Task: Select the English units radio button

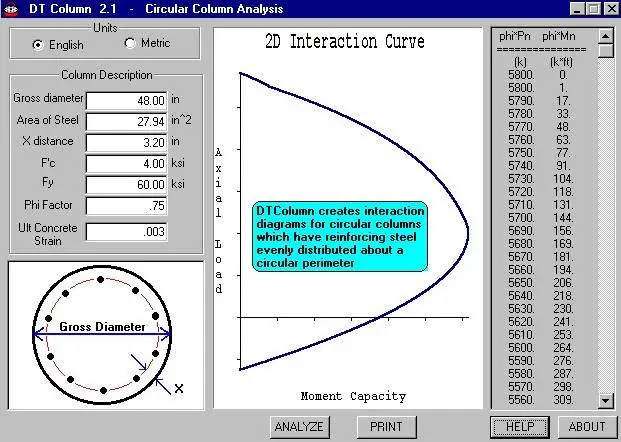Action: pyautogui.click(x=38, y=45)
